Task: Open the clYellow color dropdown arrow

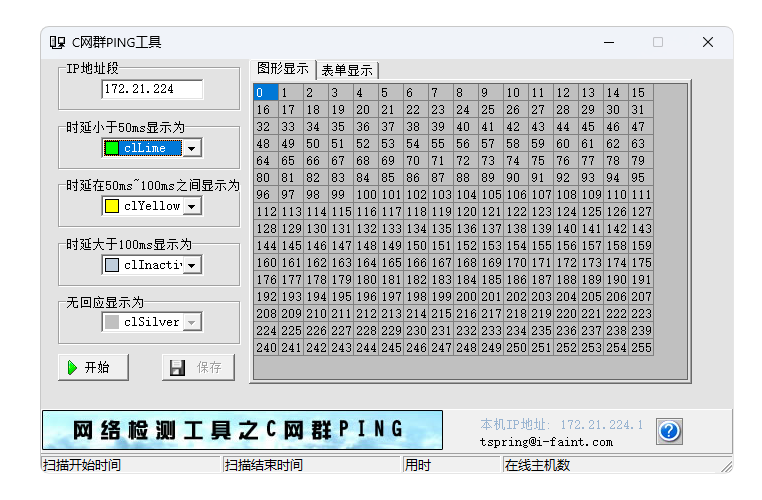Action: (x=191, y=206)
